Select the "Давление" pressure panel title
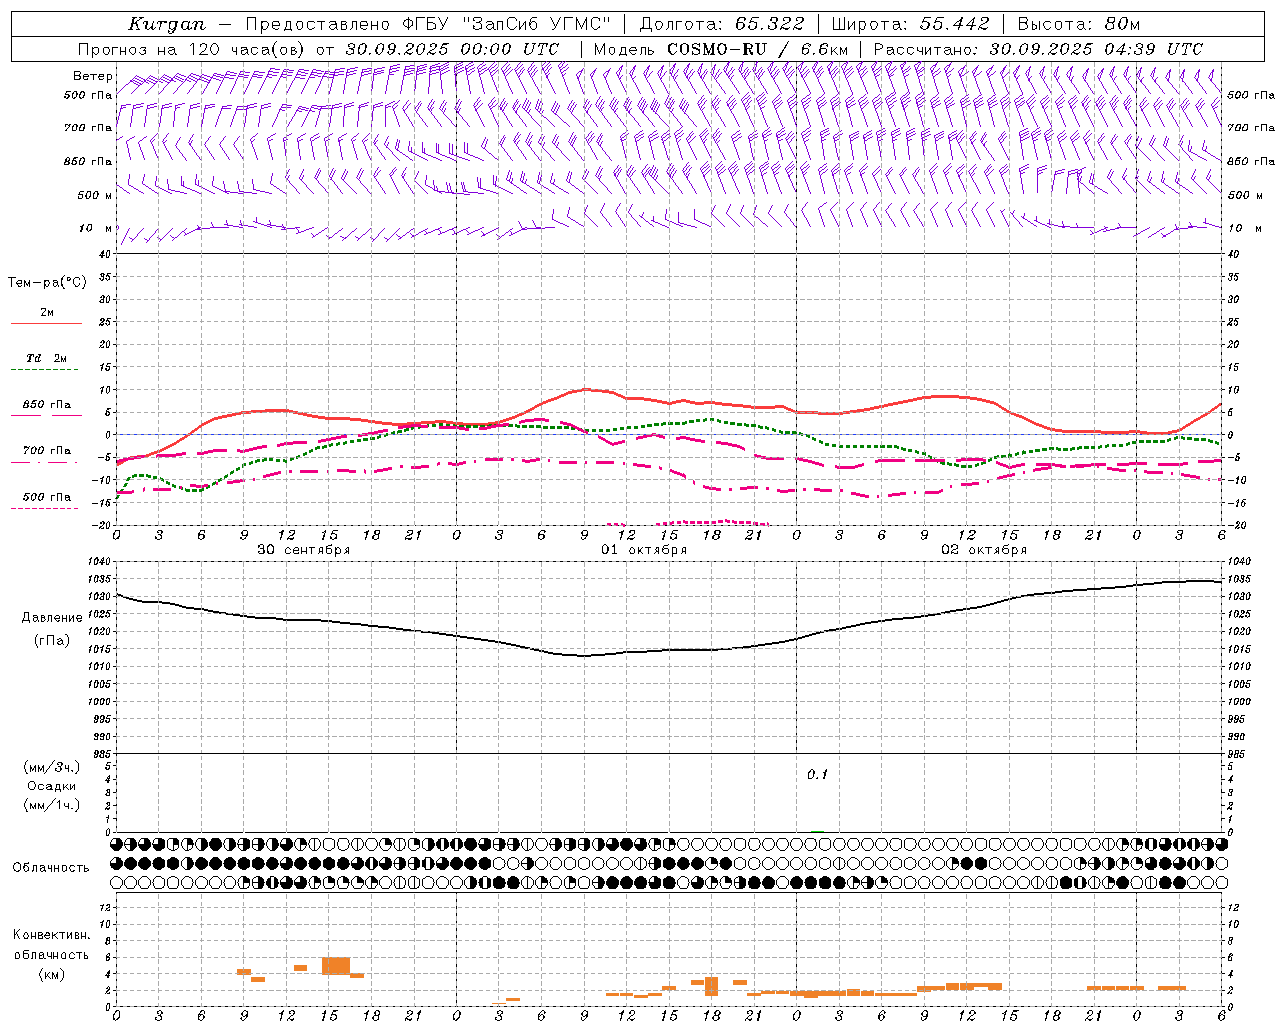The height and width of the screenshot is (1024, 1280). click(52, 618)
